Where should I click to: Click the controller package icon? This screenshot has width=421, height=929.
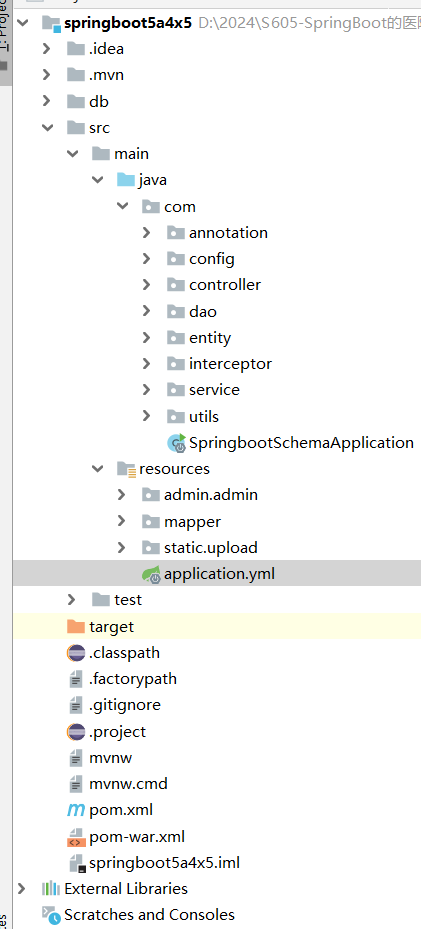(x=175, y=284)
